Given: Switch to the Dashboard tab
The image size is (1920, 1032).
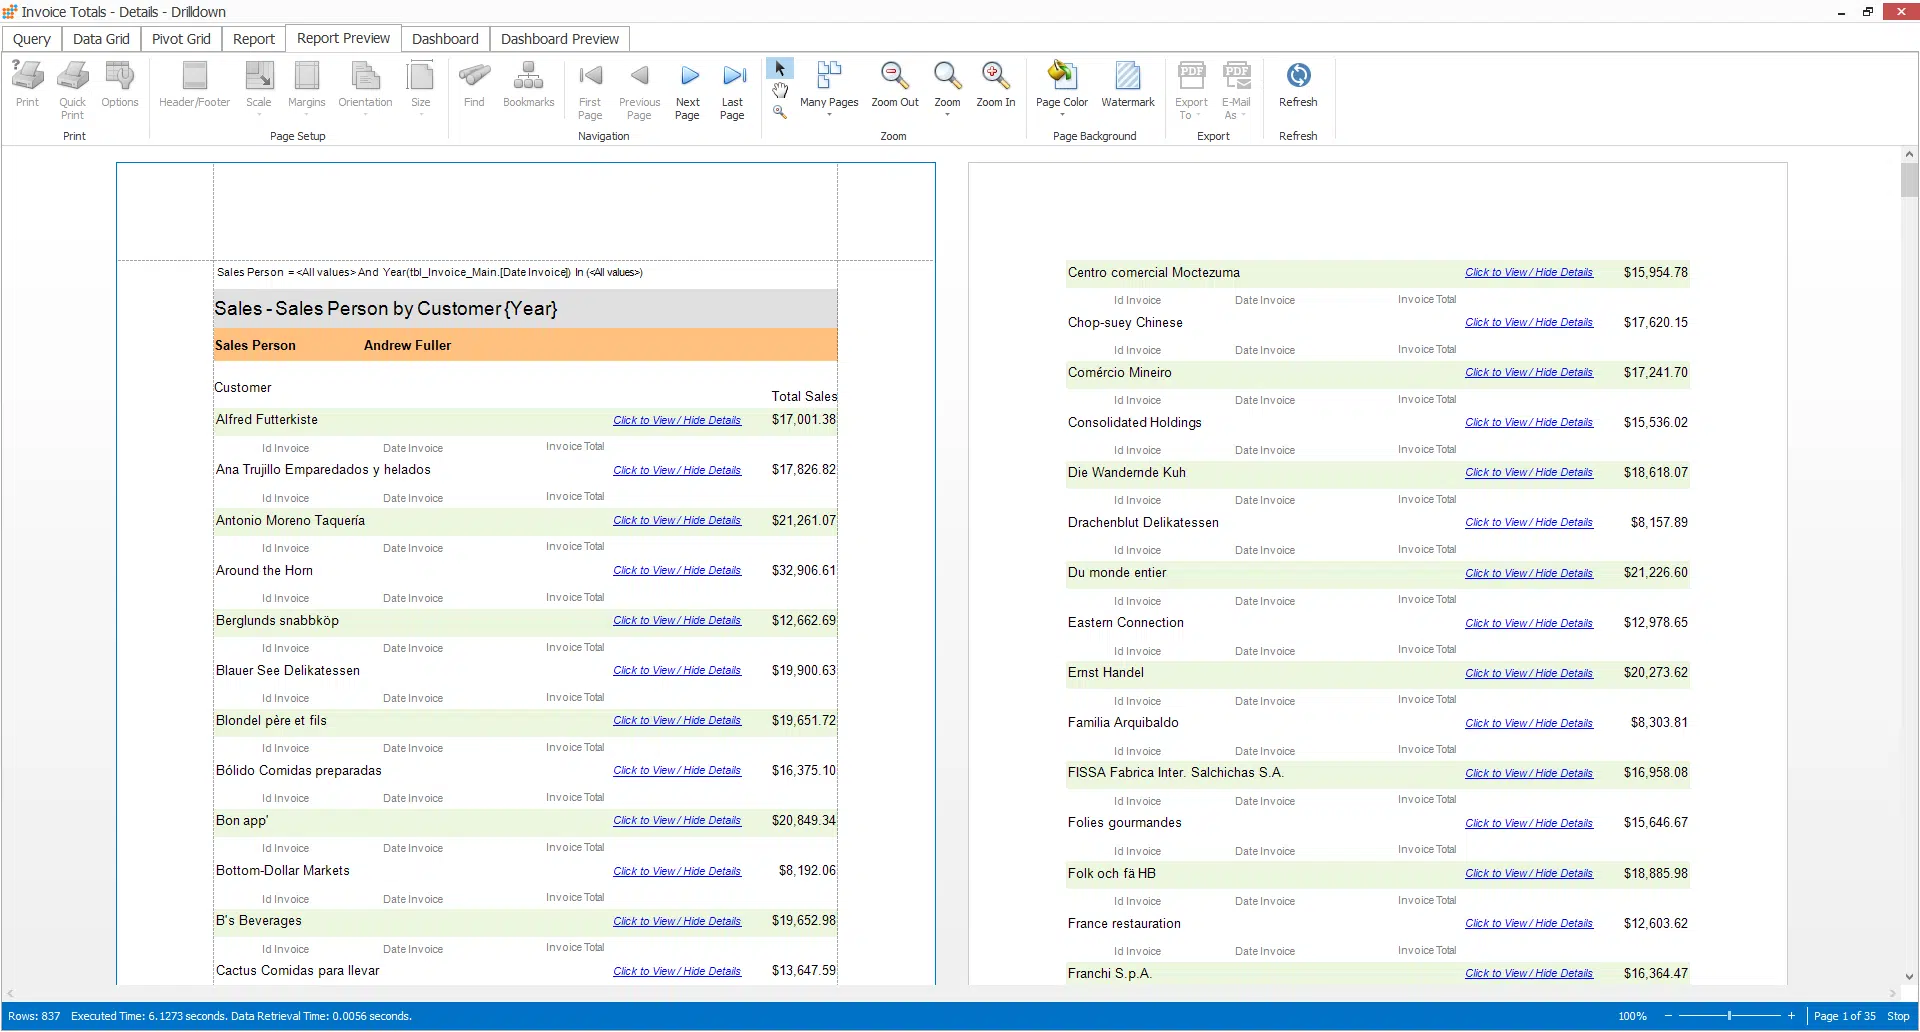Looking at the screenshot, I should click(x=445, y=39).
